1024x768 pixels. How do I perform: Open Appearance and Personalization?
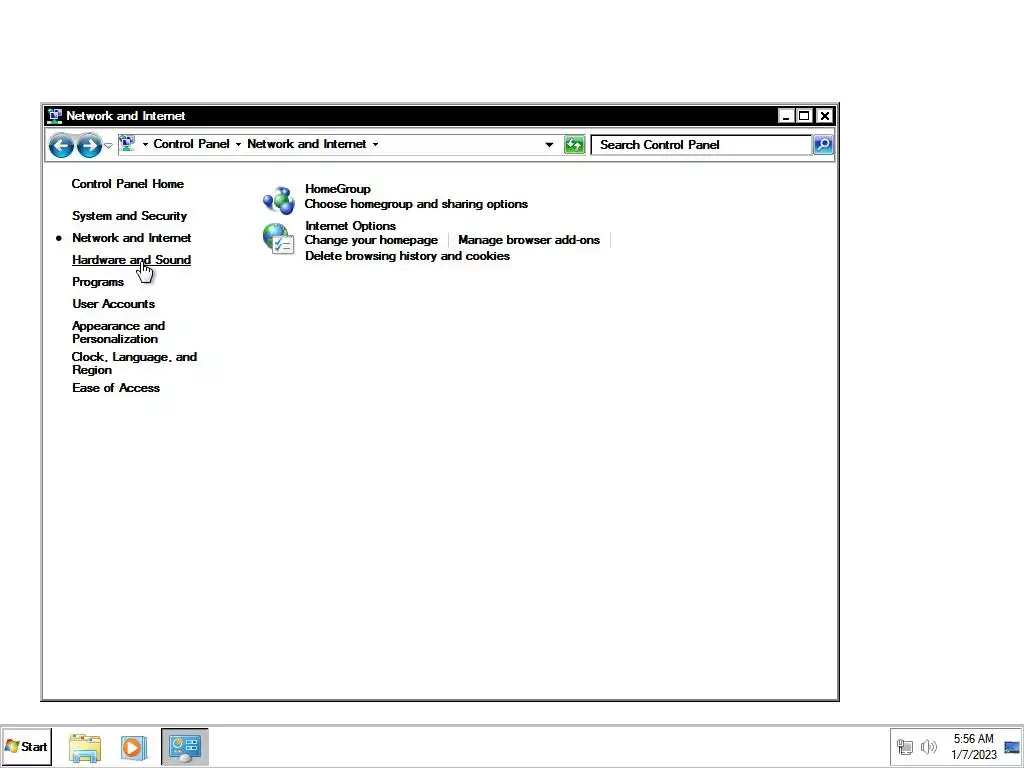tap(118, 332)
